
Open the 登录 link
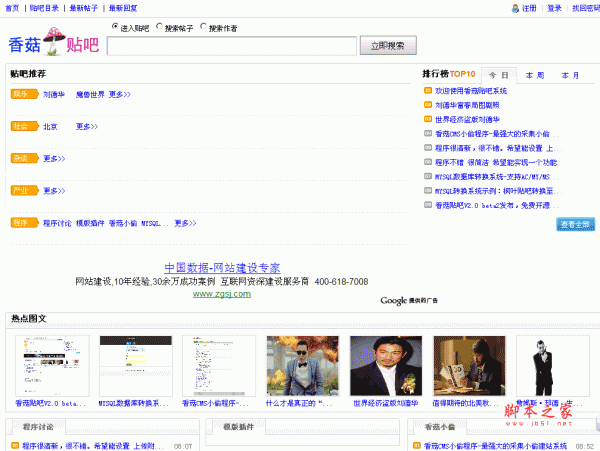click(554, 8)
